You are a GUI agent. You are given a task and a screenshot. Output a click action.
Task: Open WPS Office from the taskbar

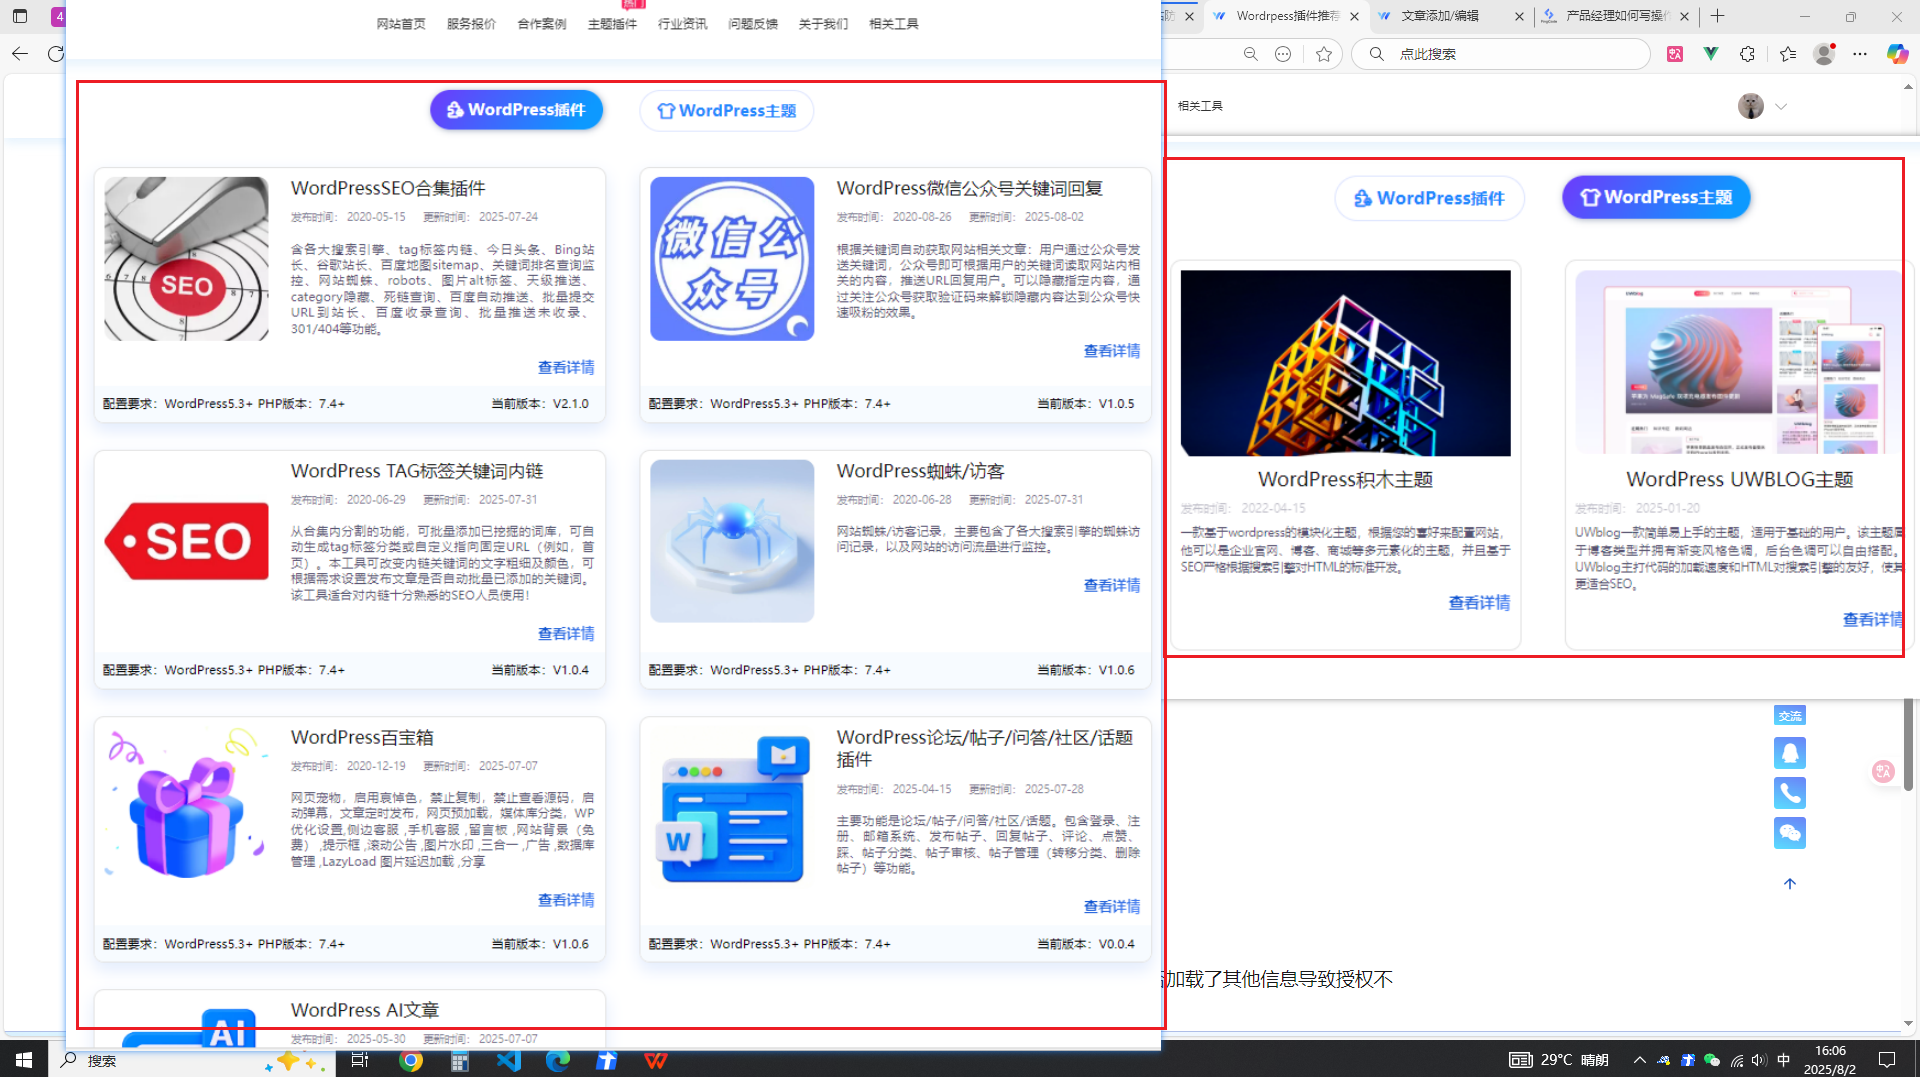pyautogui.click(x=656, y=1061)
